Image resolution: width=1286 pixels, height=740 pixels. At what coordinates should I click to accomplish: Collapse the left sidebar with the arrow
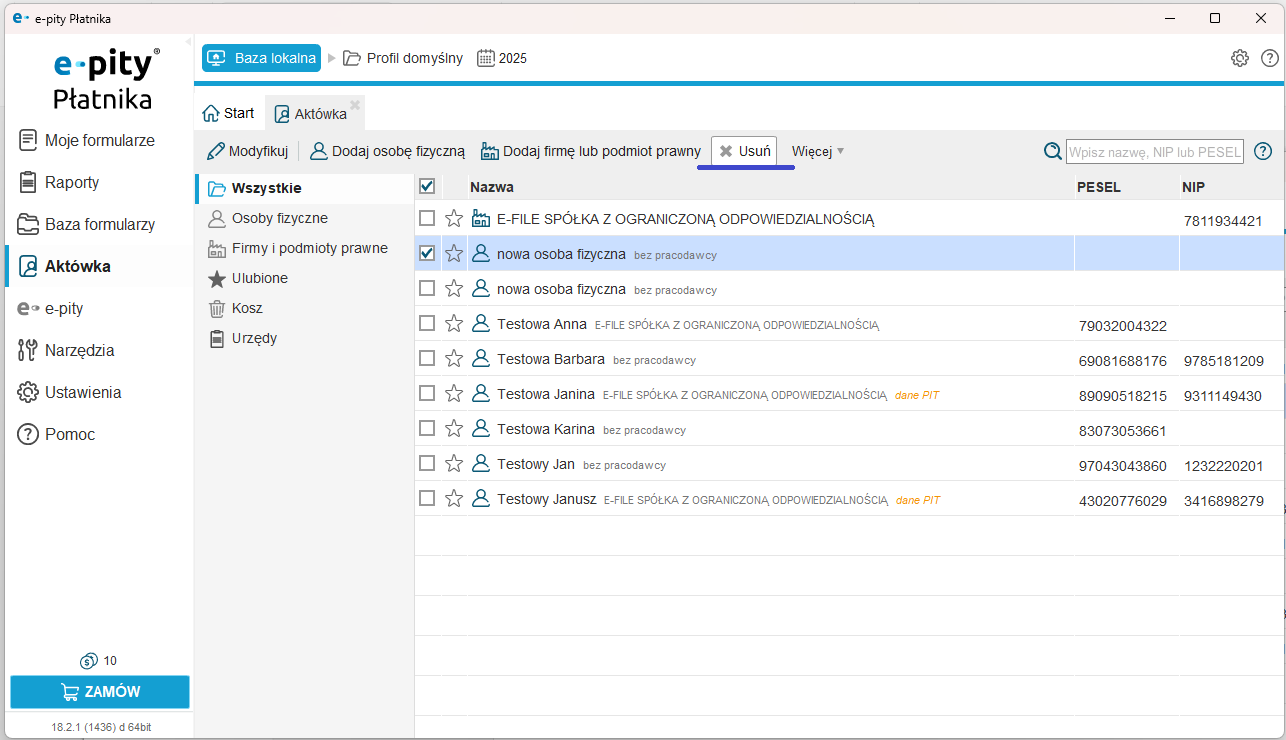coord(189,43)
